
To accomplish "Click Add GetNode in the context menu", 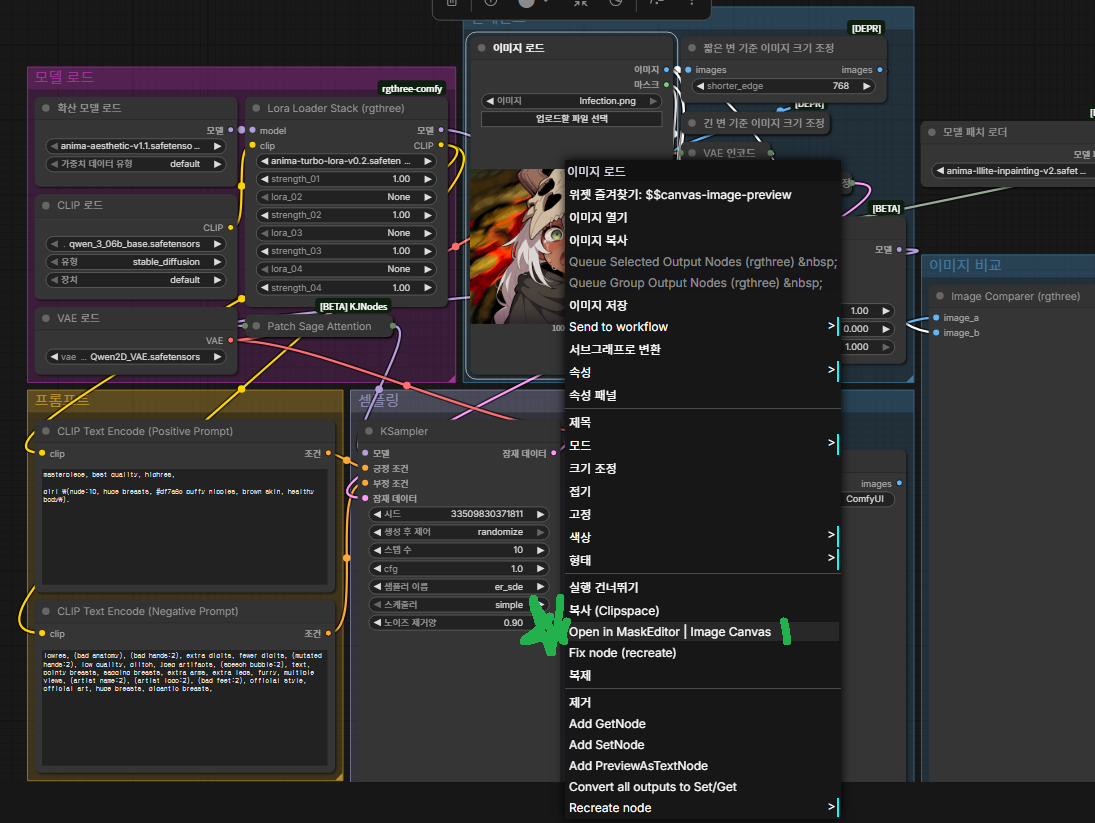I will (x=703, y=724).
